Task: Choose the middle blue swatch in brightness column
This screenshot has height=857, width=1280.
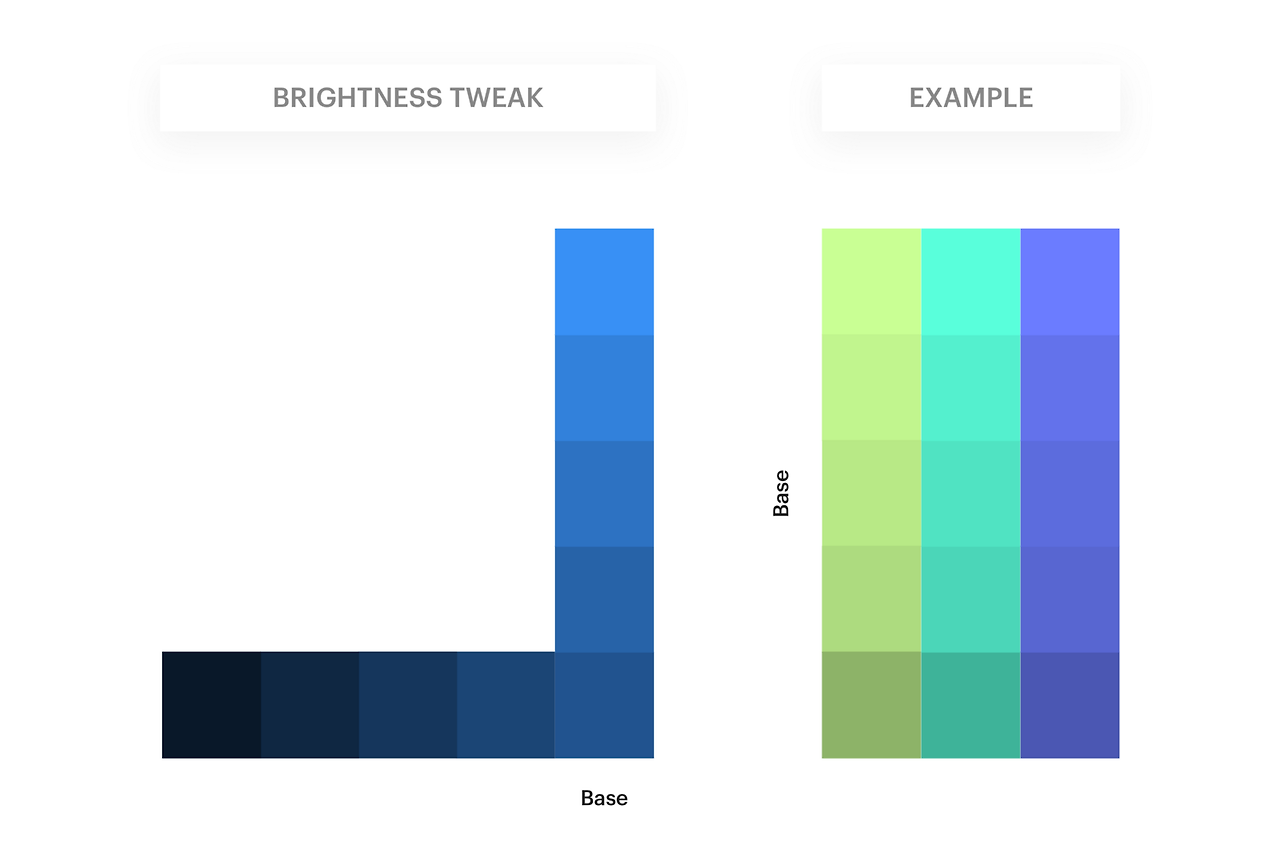Action: point(604,494)
